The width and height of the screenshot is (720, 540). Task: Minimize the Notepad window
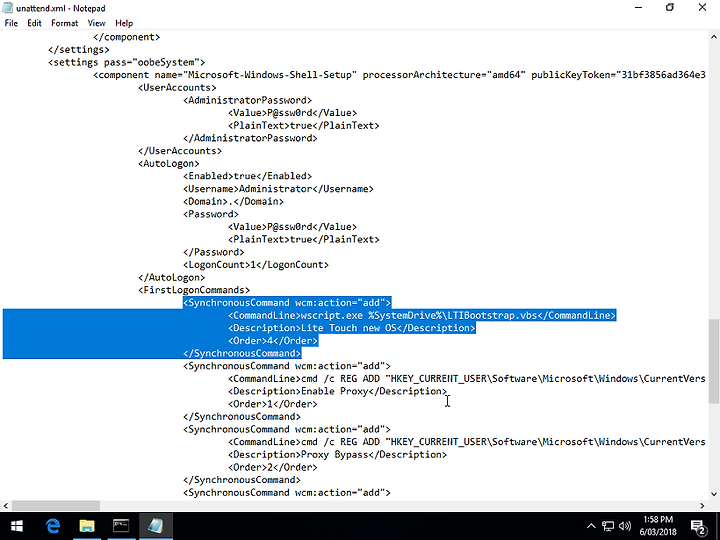click(x=638, y=8)
